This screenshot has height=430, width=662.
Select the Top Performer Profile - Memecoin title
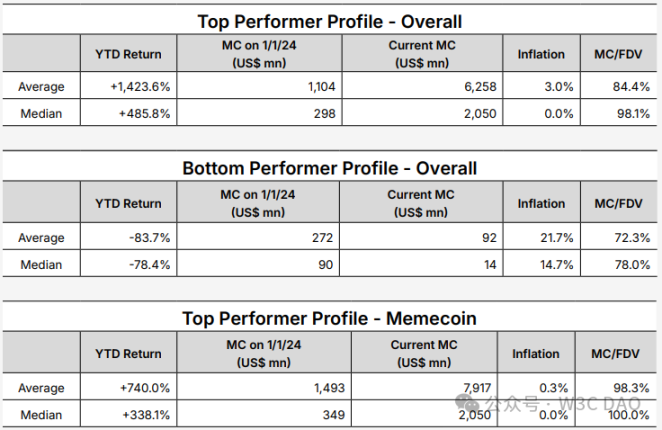pyautogui.click(x=329, y=318)
